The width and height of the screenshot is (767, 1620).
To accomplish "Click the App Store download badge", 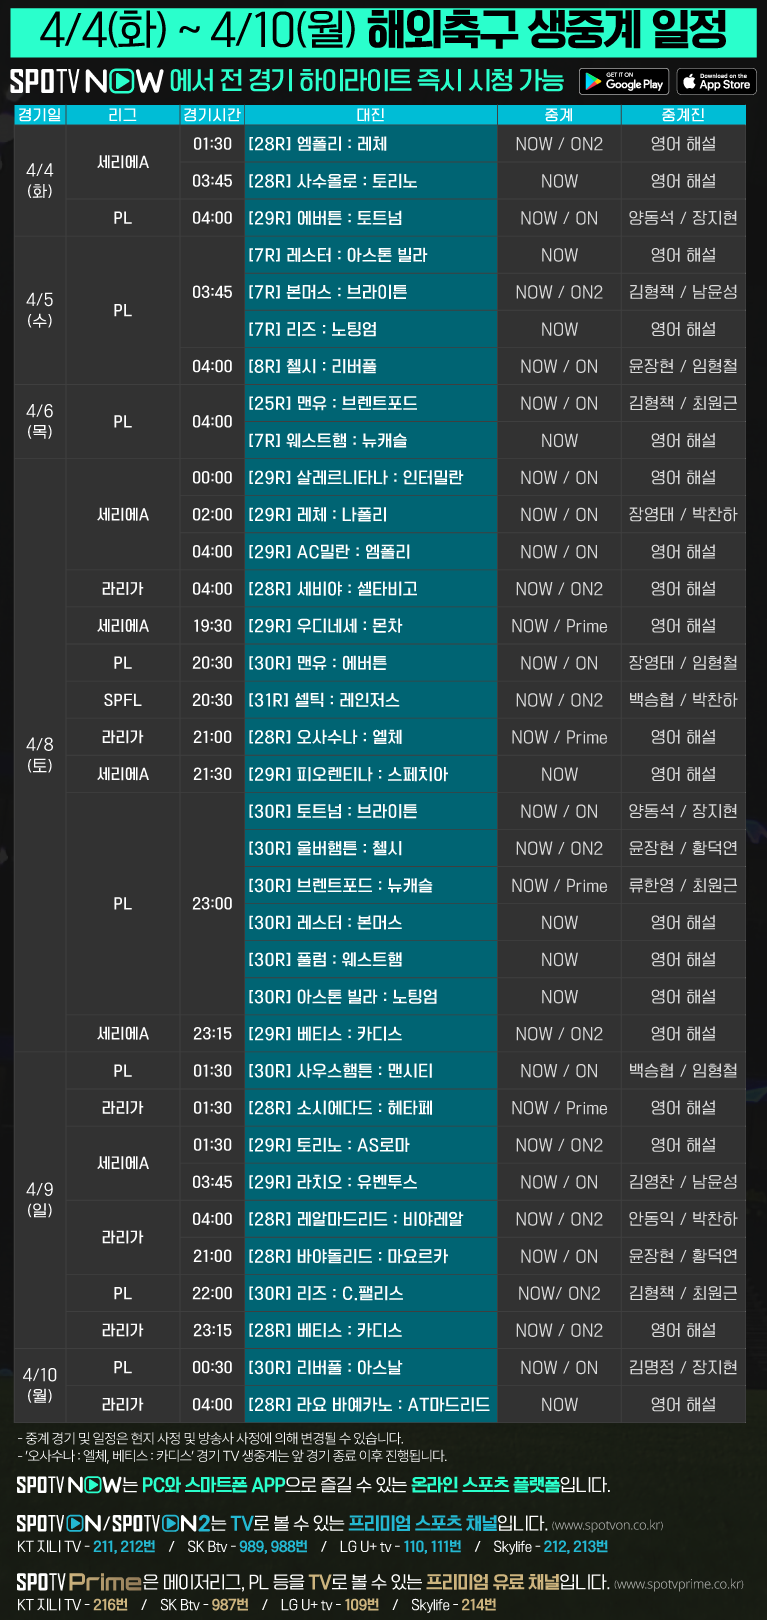I will [x=716, y=81].
